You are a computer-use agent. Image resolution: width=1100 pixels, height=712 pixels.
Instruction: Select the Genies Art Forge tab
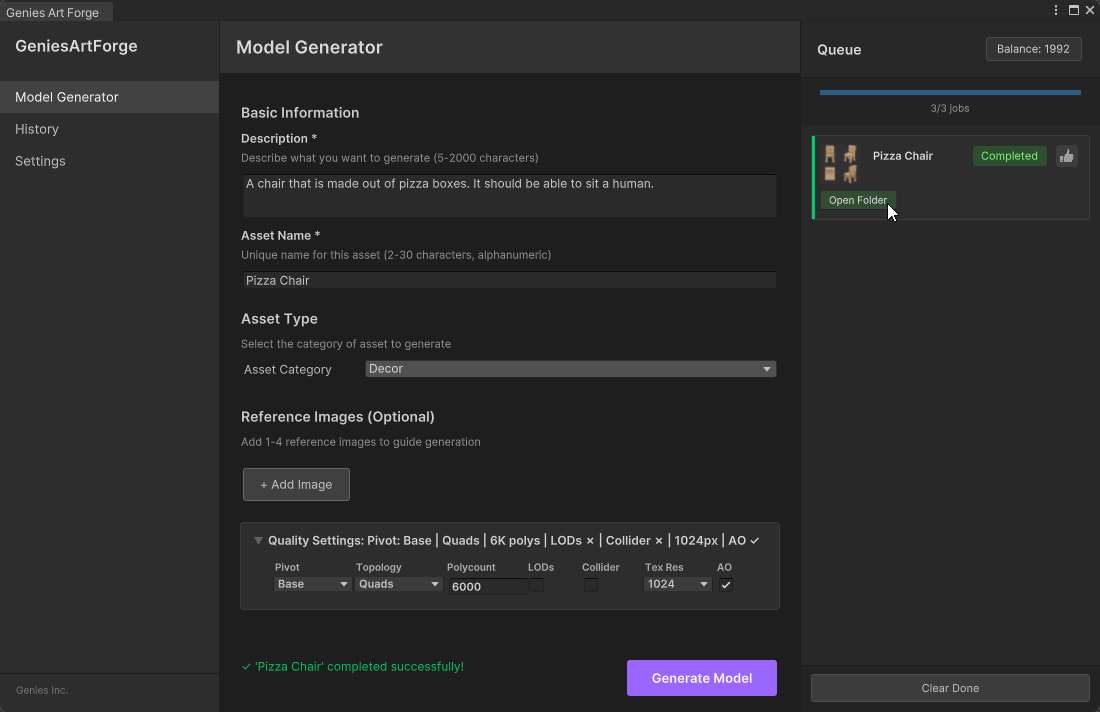click(x=53, y=12)
